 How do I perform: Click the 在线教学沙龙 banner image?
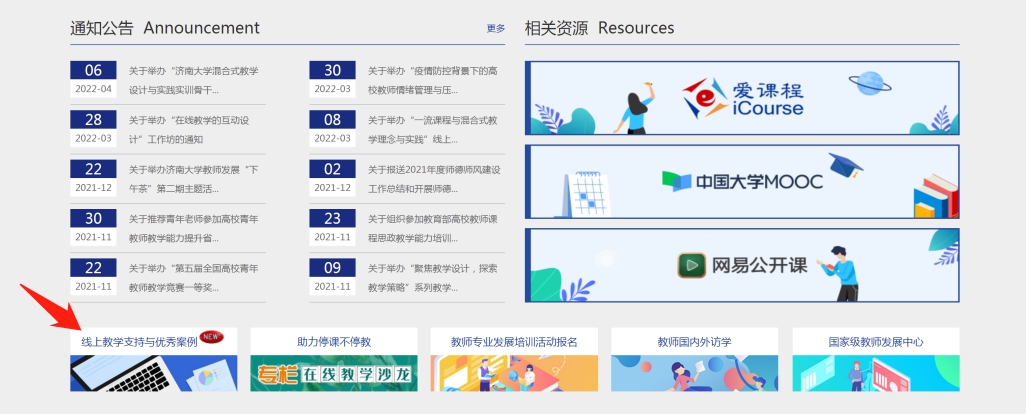(334, 373)
